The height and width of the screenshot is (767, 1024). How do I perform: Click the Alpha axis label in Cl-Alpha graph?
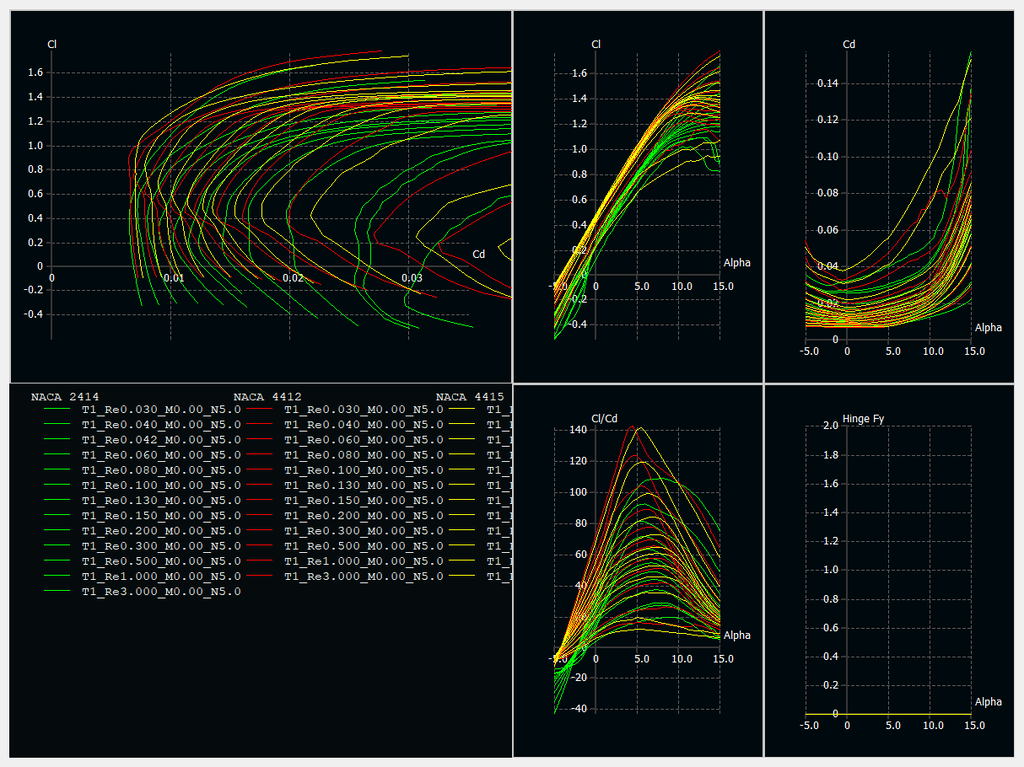point(736,263)
